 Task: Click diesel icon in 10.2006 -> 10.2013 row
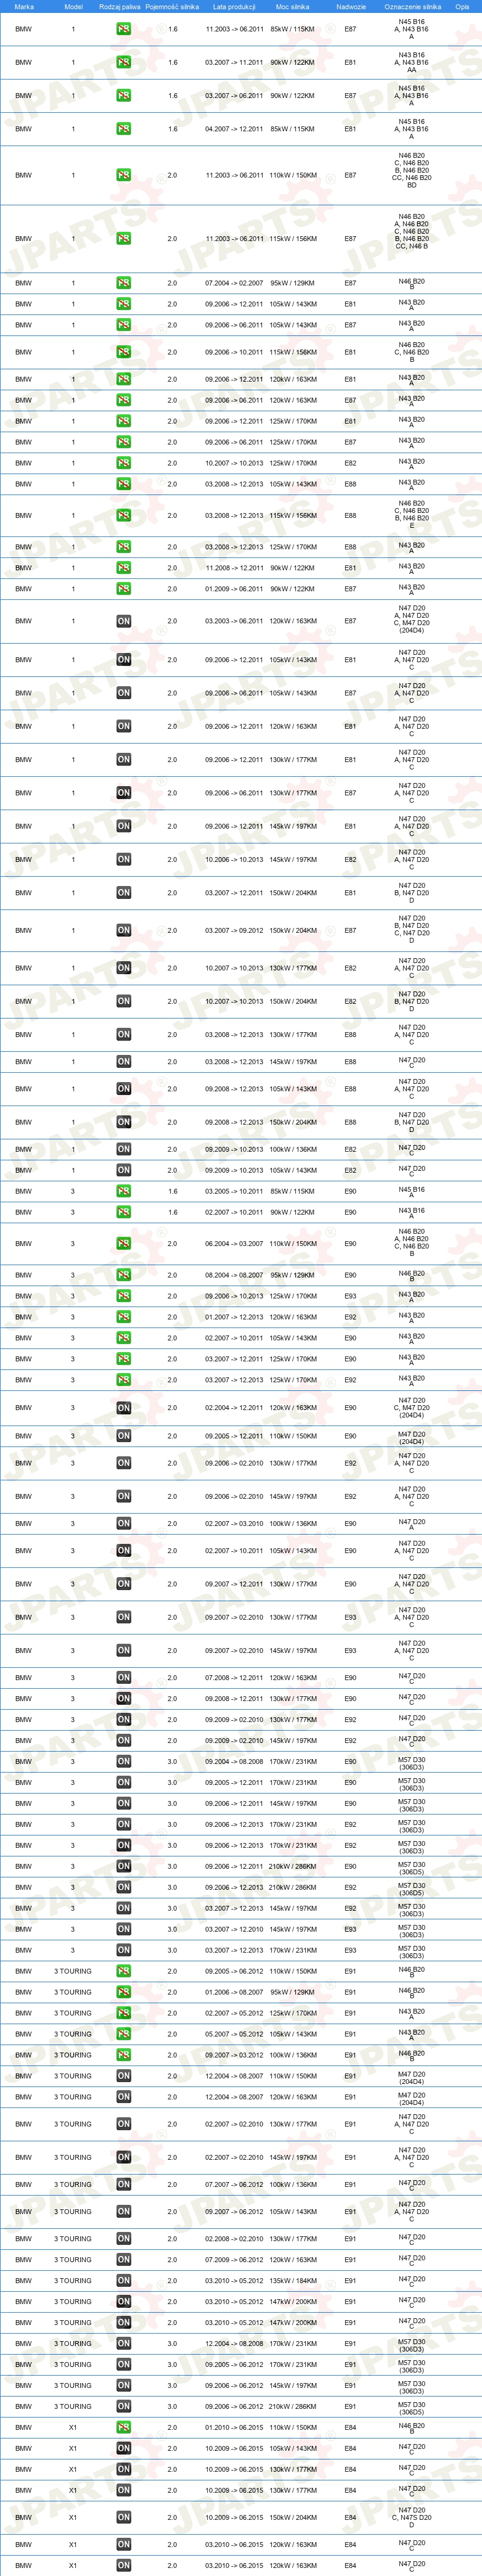(123, 860)
